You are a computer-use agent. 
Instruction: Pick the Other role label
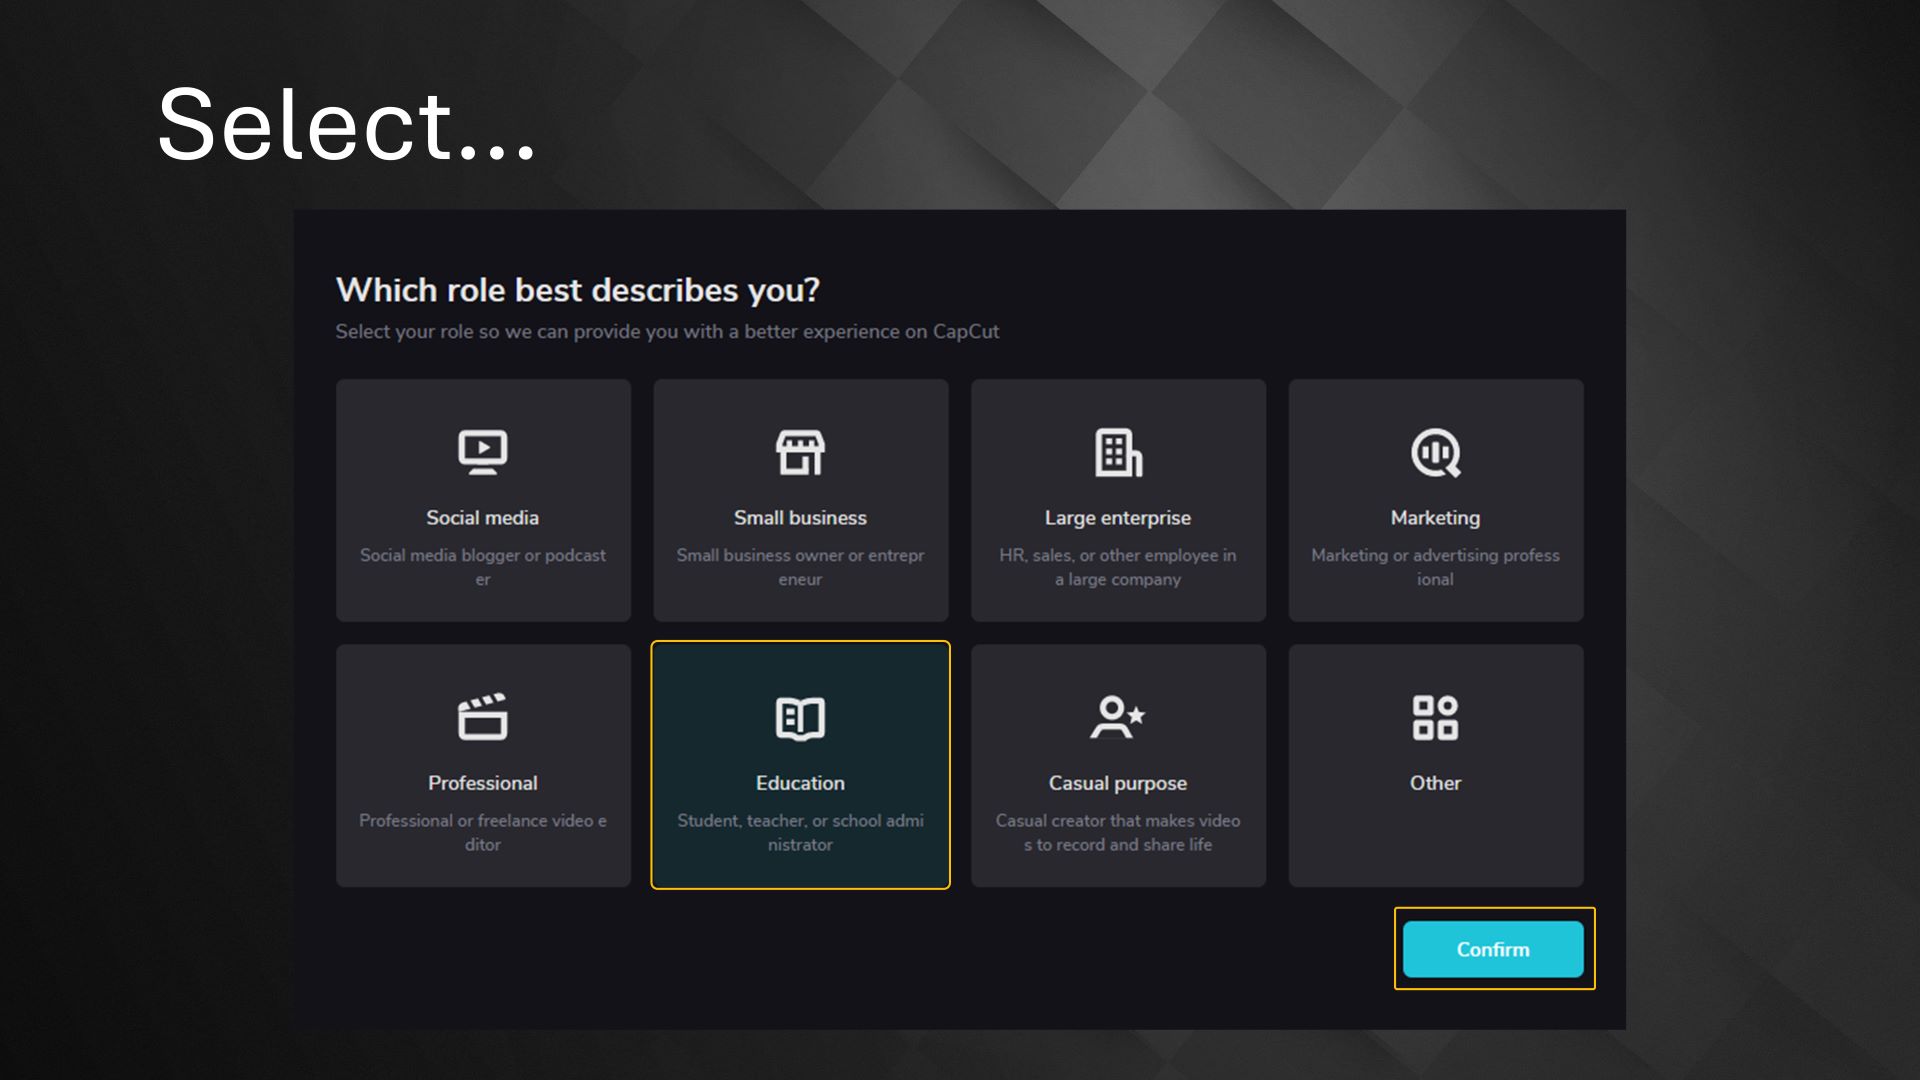tap(1435, 783)
